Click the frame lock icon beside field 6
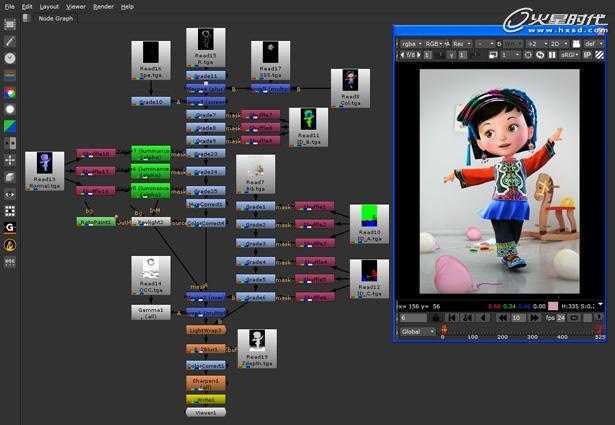Image resolution: width=615 pixels, height=425 pixels. (435, 318)
